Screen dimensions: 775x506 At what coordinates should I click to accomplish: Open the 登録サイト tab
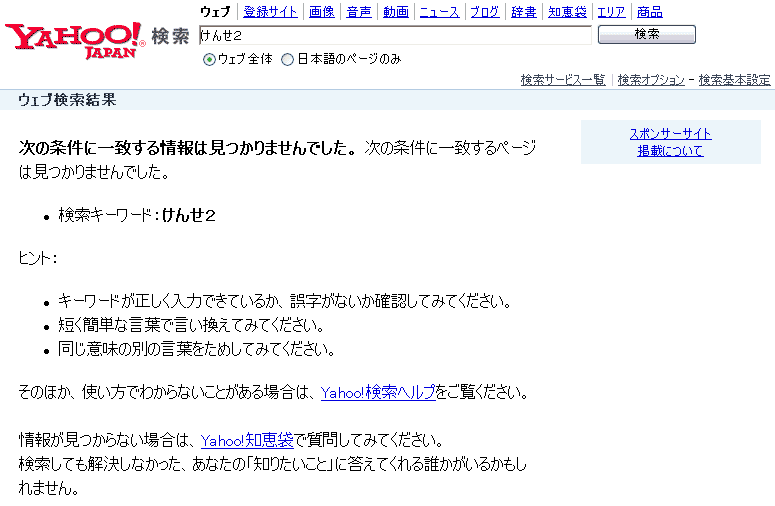(269, 12)
